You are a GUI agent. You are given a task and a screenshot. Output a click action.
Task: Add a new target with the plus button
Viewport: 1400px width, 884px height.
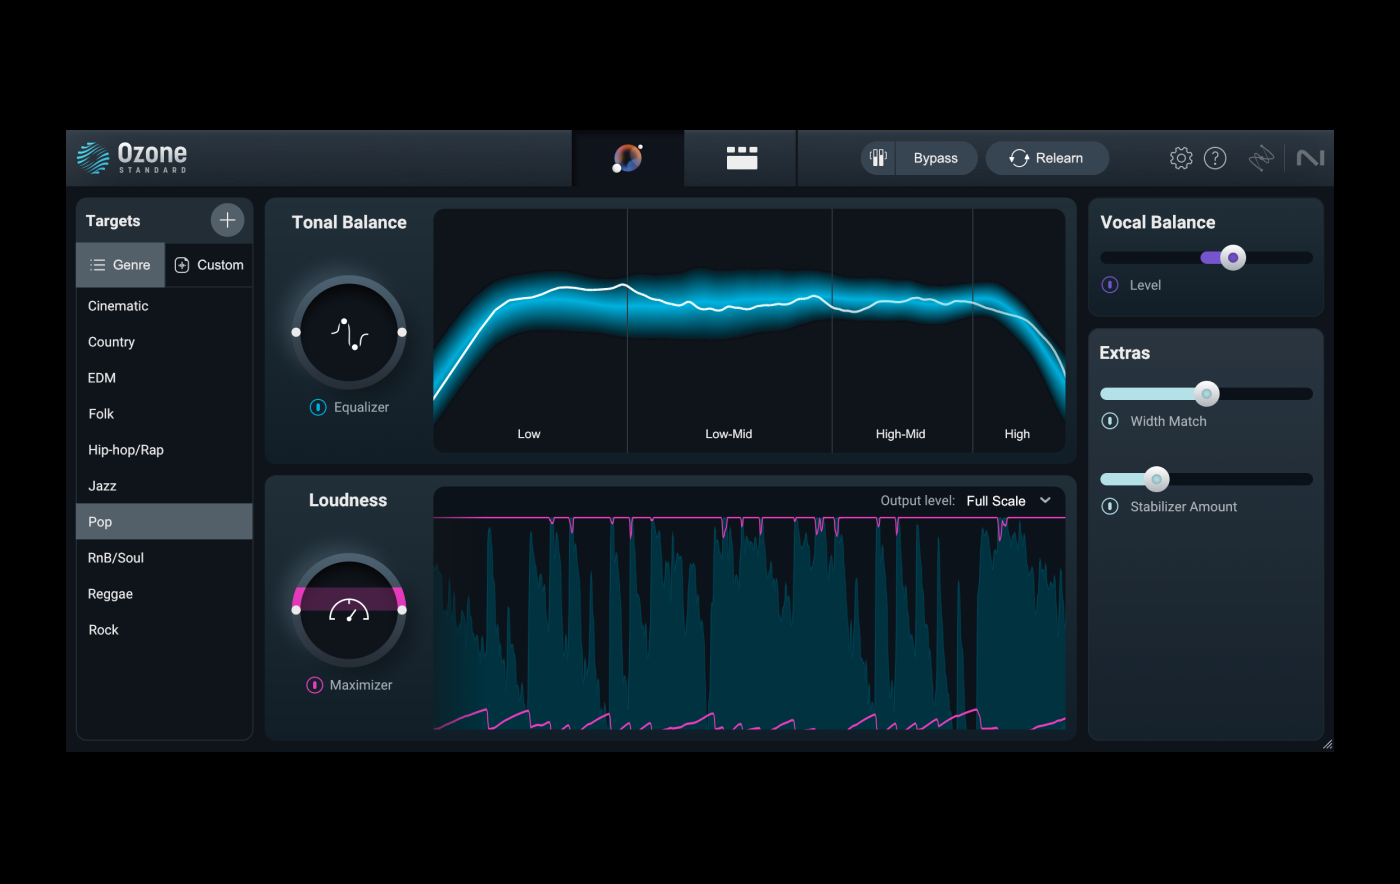coord(227,220)
